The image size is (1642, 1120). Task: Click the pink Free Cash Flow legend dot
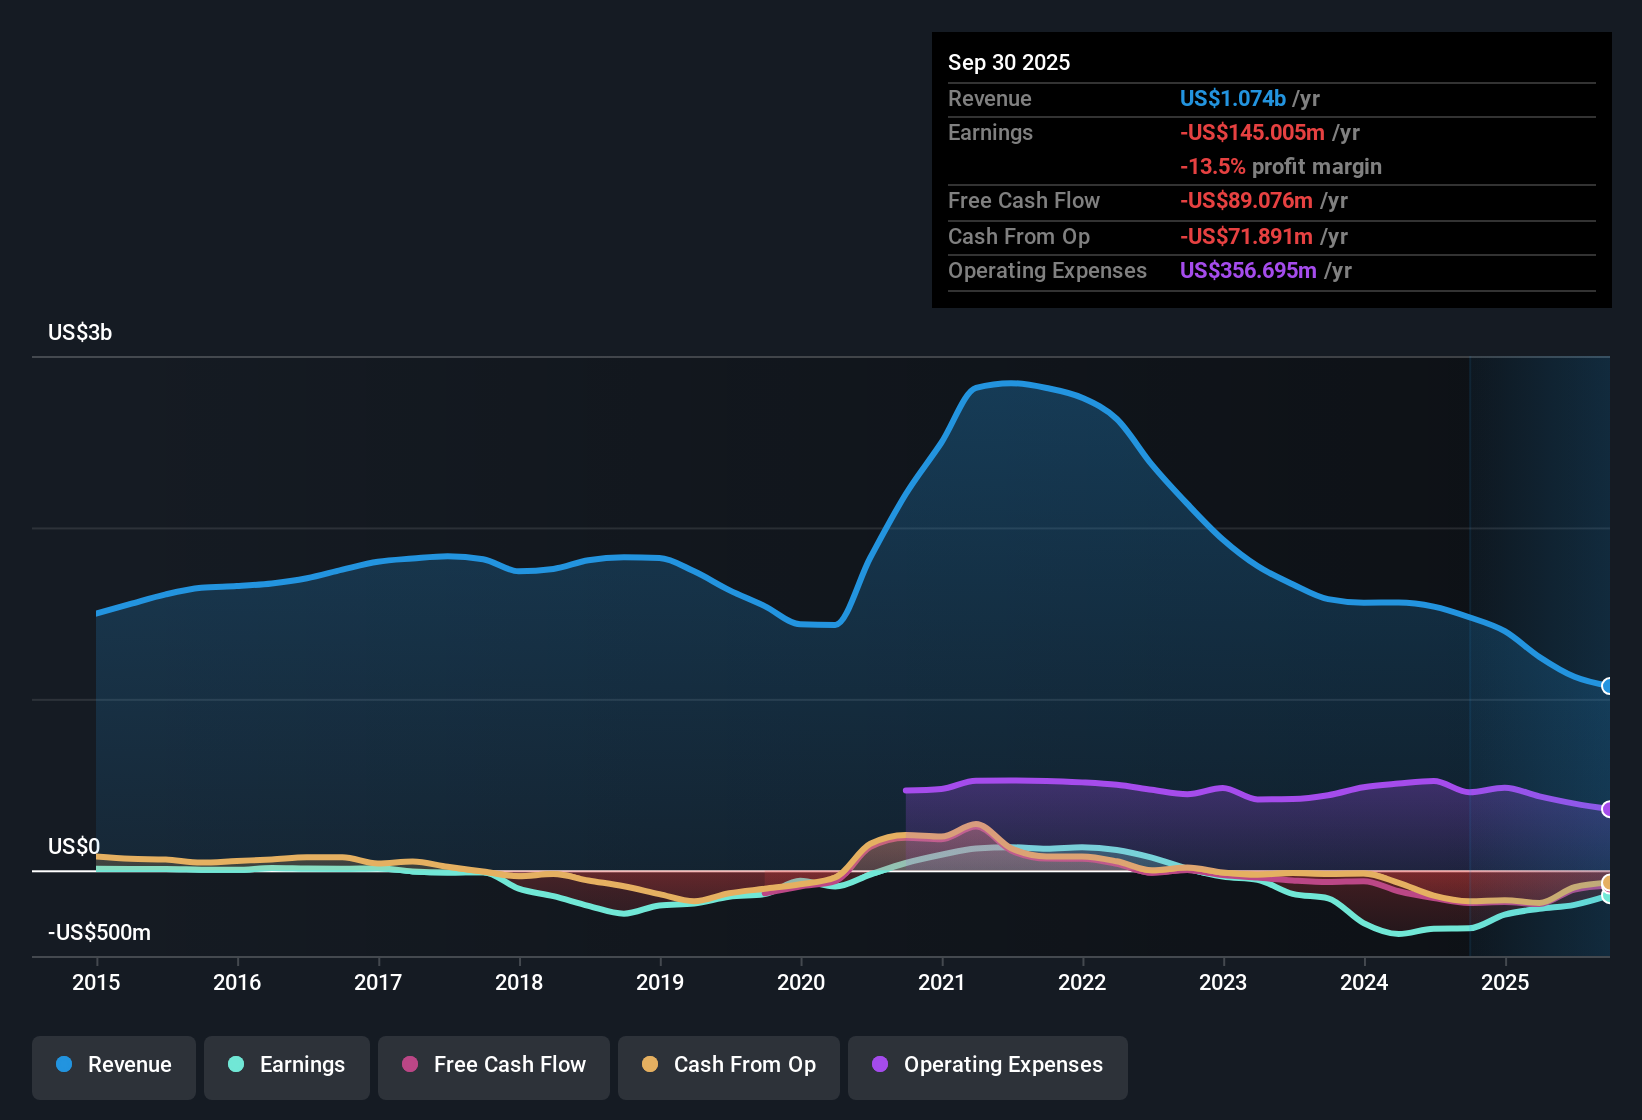pos(410,1065)
